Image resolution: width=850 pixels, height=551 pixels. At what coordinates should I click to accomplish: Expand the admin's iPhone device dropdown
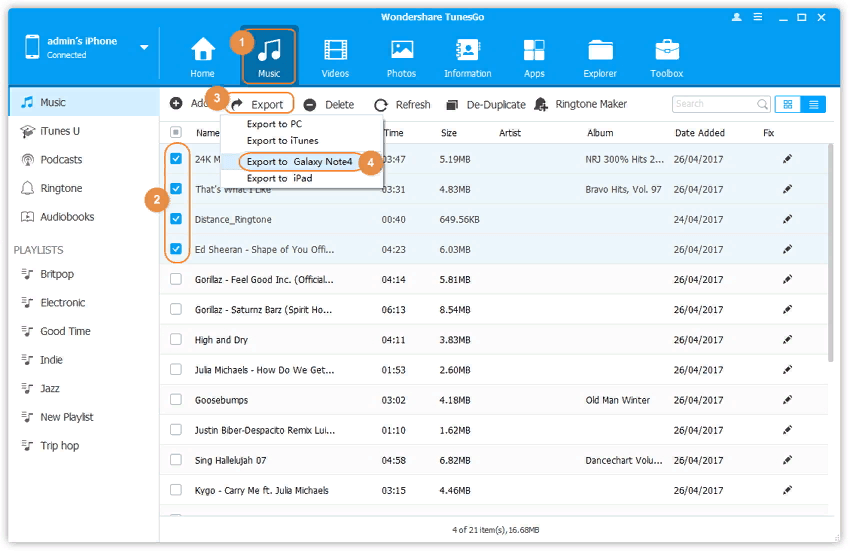point(144,47)
